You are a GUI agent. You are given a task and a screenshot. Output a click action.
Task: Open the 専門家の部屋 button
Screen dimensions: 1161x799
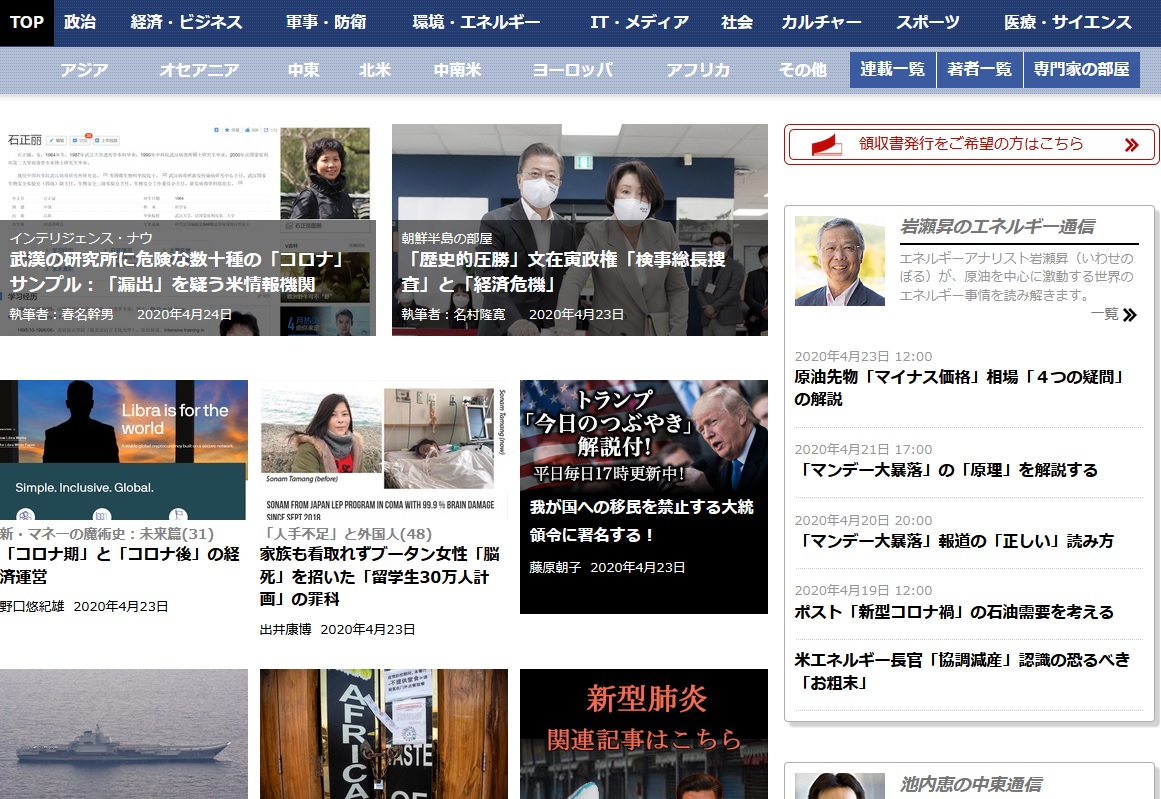pos(1081,70)
